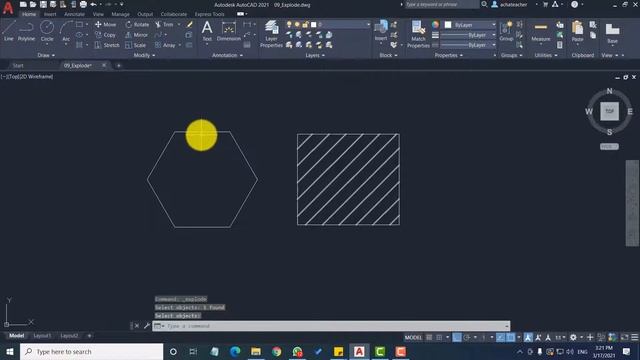
Task: Expand the Block panel
Action: pyautogui.click(x=388, y=55)
